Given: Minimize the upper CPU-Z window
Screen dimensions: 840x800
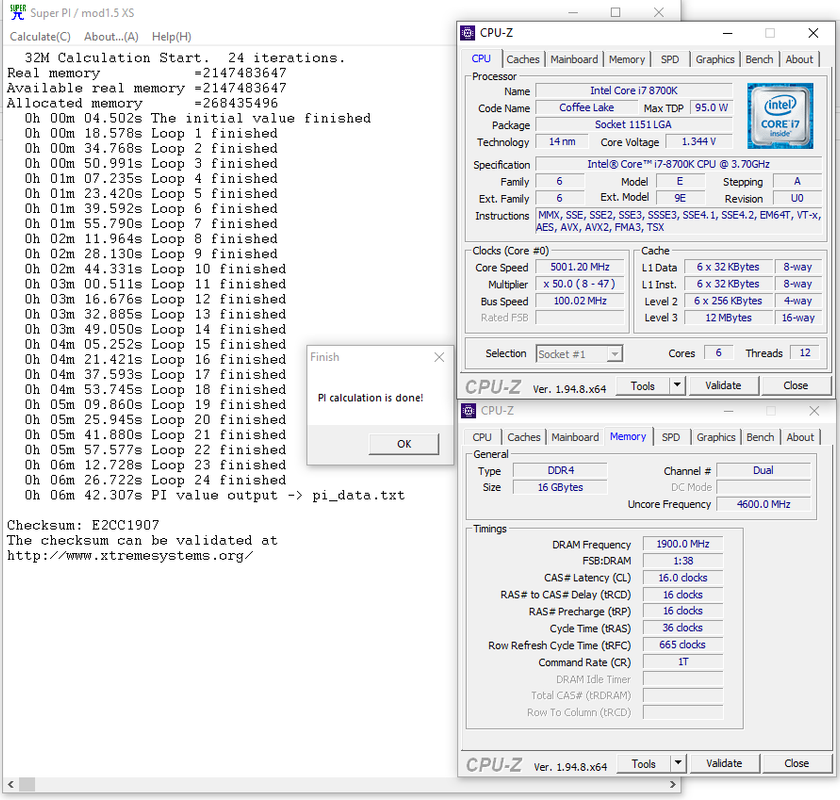Looking at the screenshot, I should 728,33.
